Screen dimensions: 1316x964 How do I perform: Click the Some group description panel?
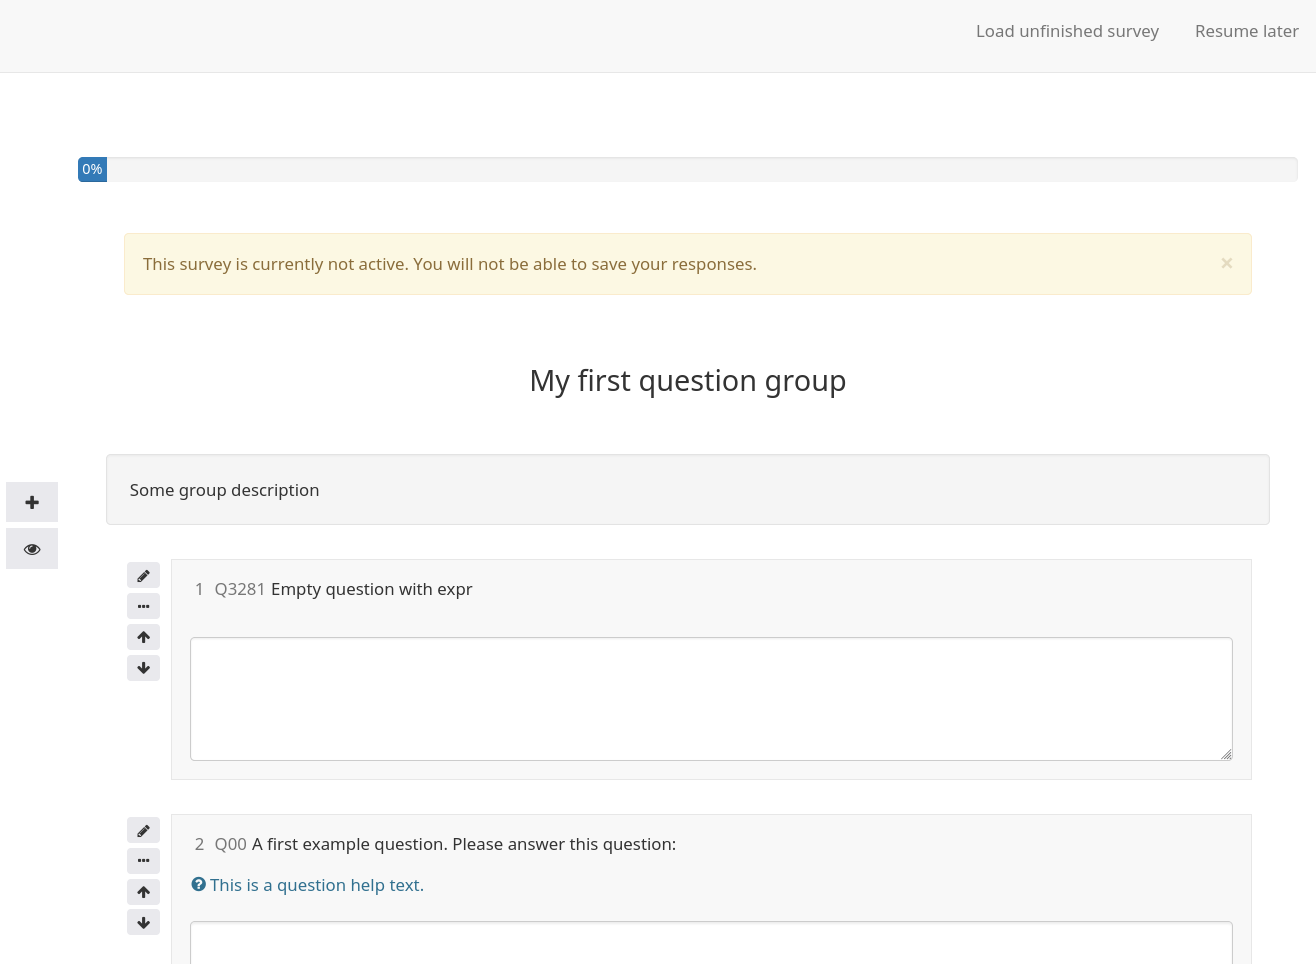click(x=687, y=490)
